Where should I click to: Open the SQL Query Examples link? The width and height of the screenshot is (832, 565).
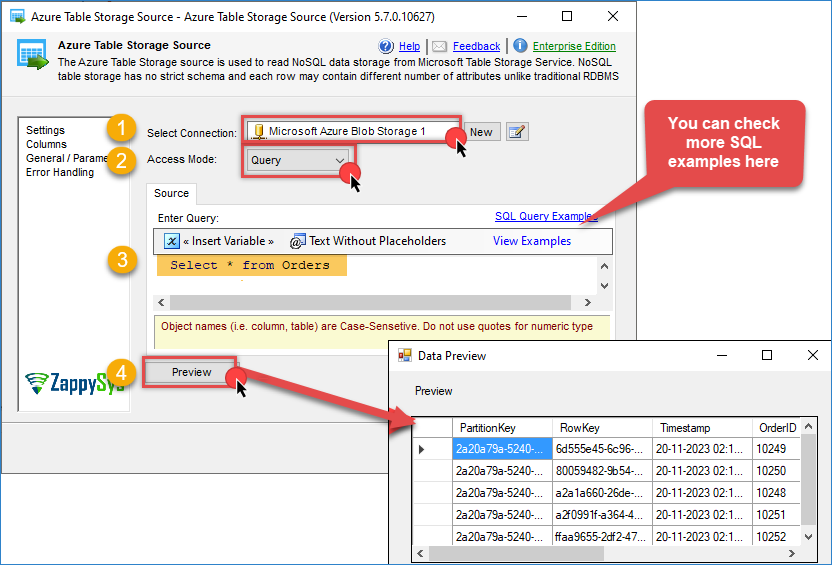pos(546,216)
